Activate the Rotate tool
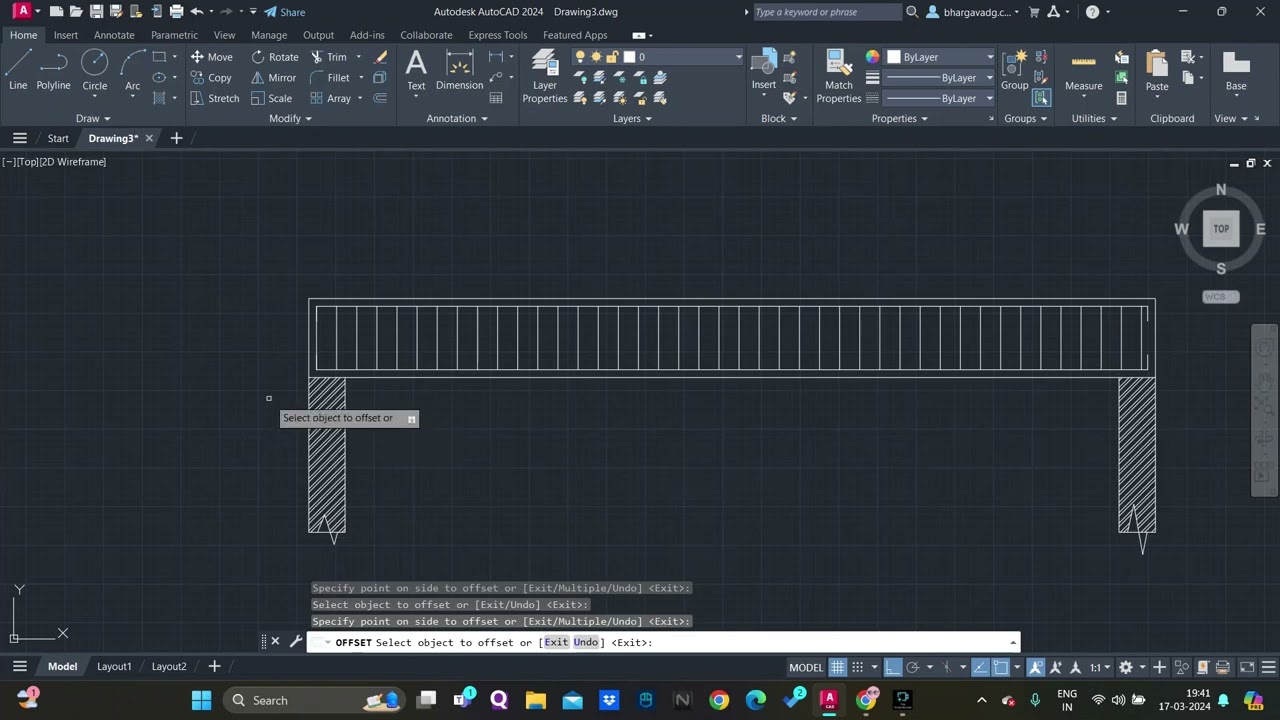 (274, 57)
